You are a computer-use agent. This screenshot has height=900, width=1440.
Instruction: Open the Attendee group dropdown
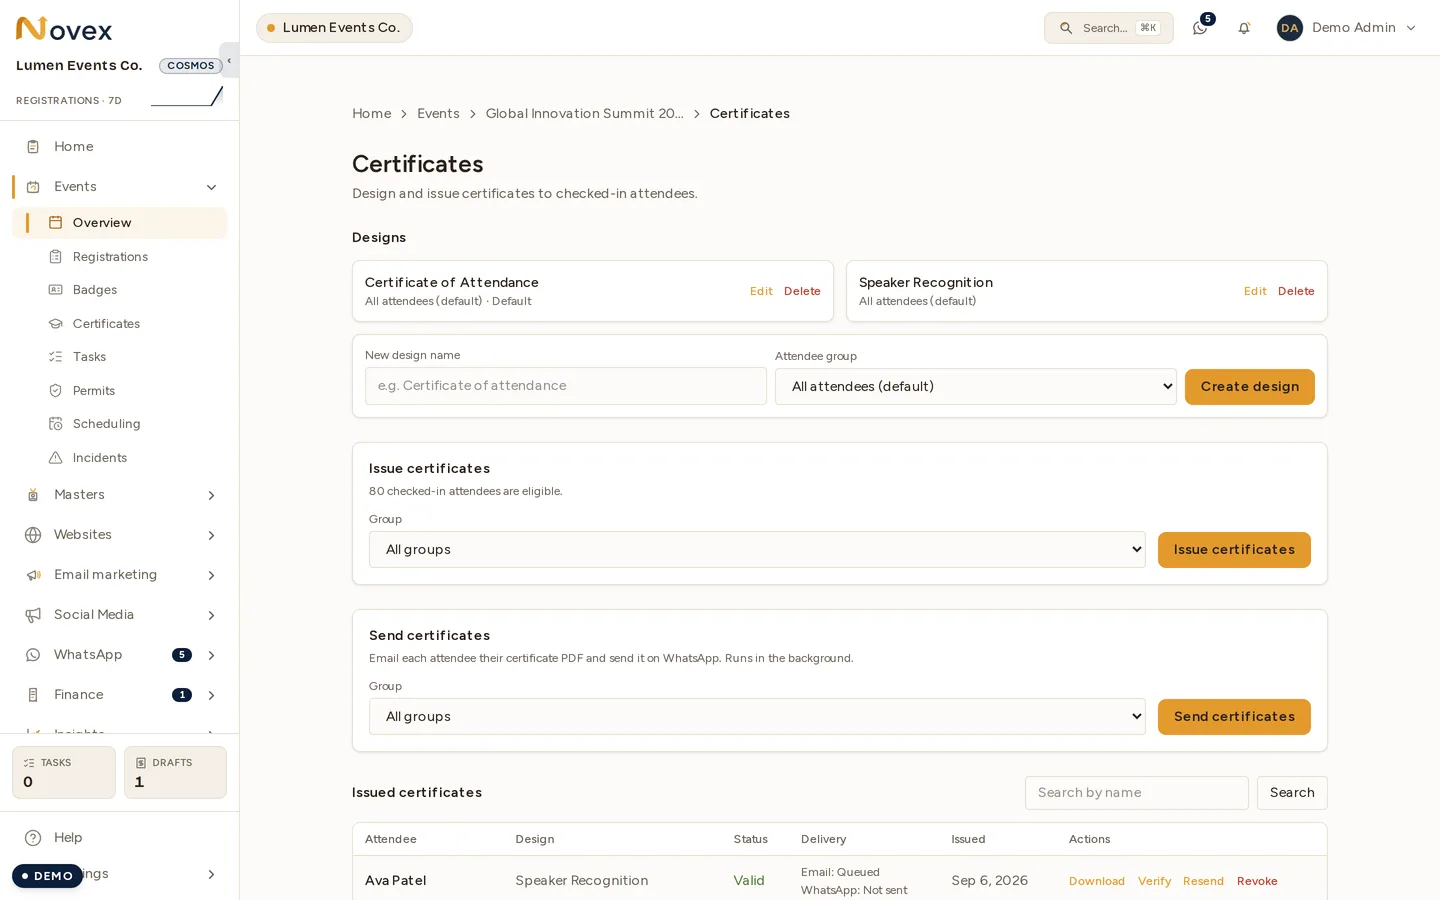(976, 387)
